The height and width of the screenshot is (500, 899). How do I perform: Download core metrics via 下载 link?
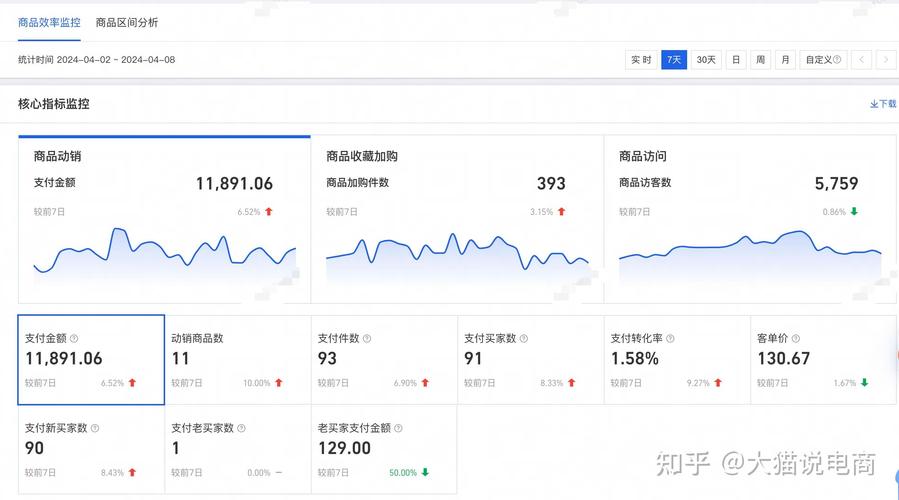tap(883, 104)
